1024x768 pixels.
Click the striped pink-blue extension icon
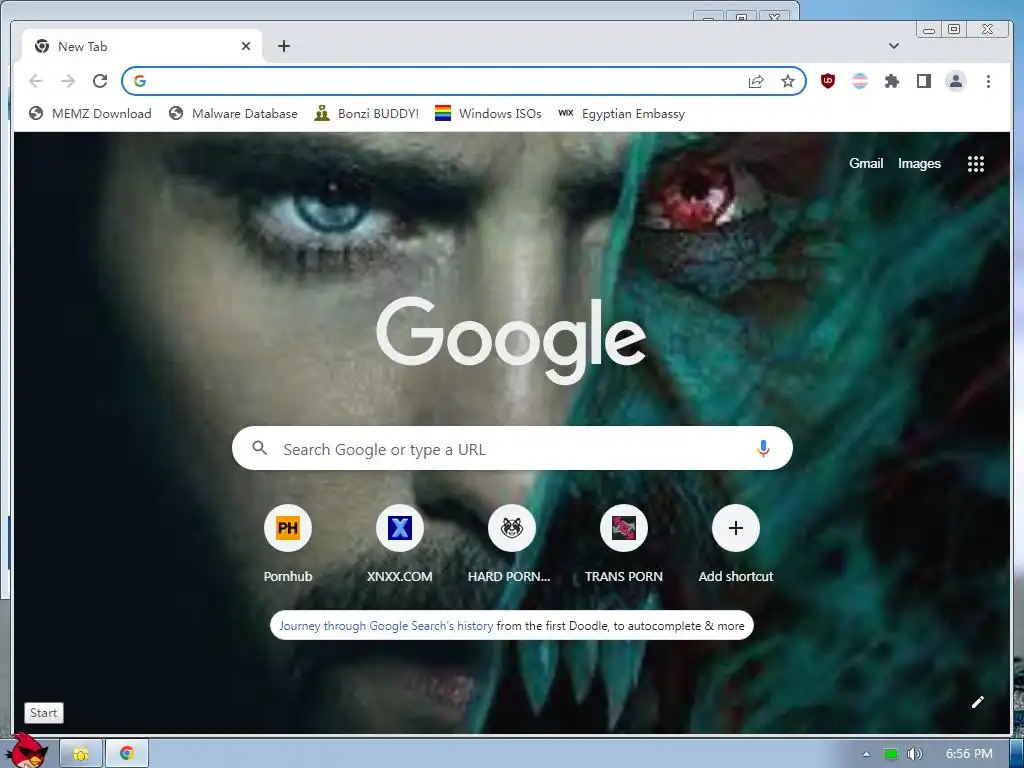click(860, 81)
